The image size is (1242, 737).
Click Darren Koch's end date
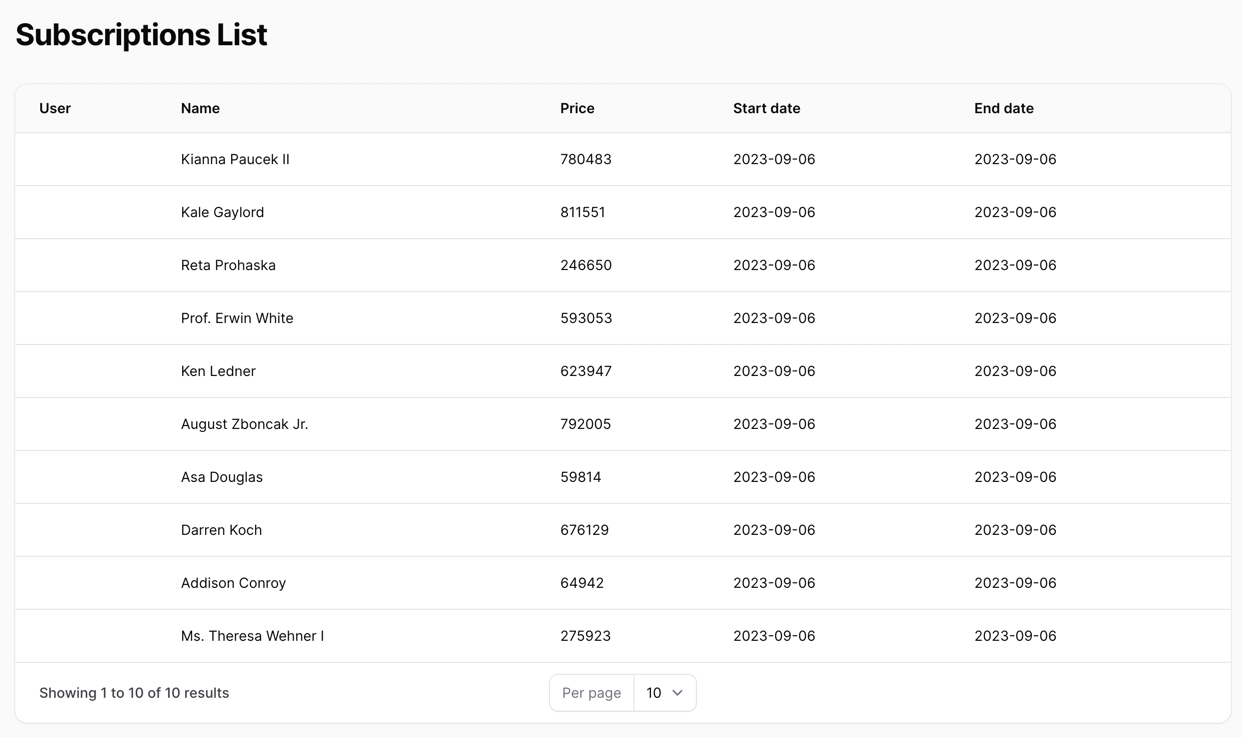click(1015, 530)
